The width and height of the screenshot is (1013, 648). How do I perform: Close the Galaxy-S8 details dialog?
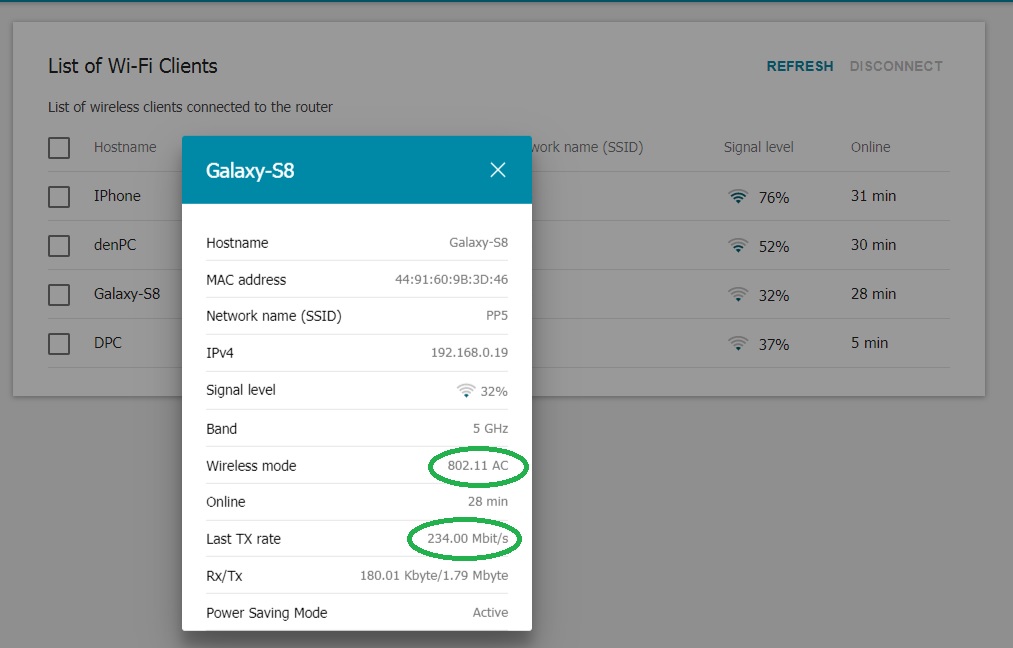(x=498, y=170)
